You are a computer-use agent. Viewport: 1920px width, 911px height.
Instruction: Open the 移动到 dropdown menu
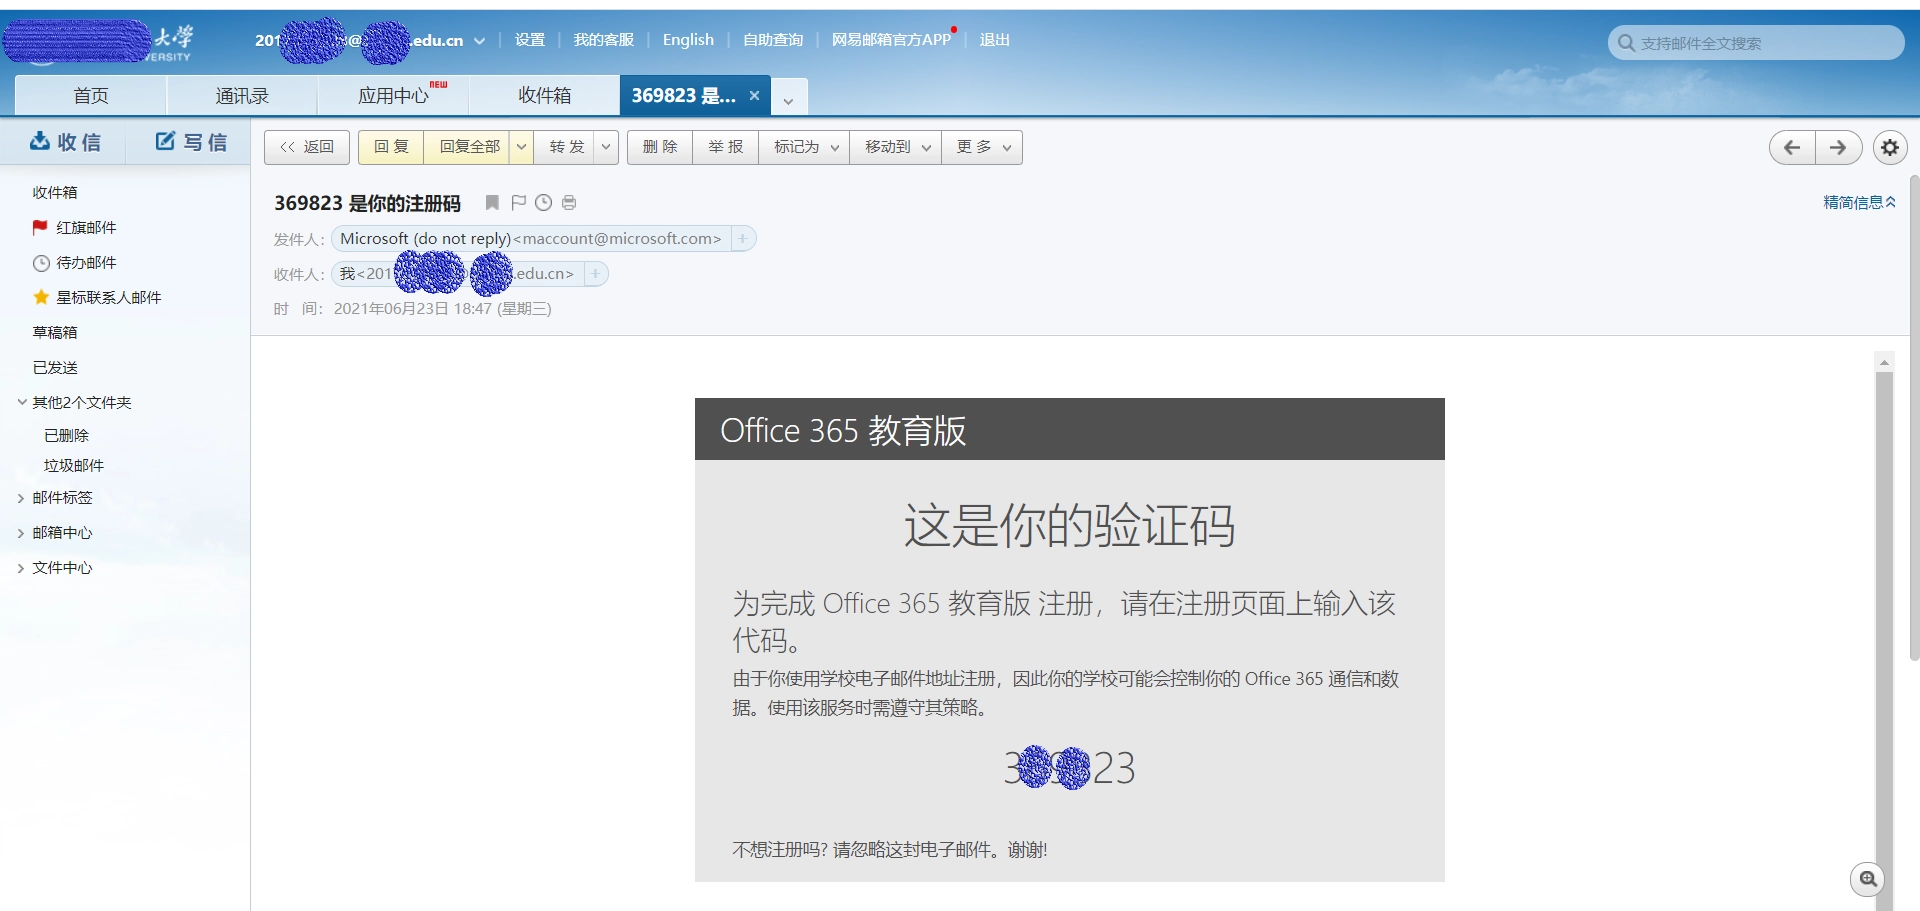[895, 147]
